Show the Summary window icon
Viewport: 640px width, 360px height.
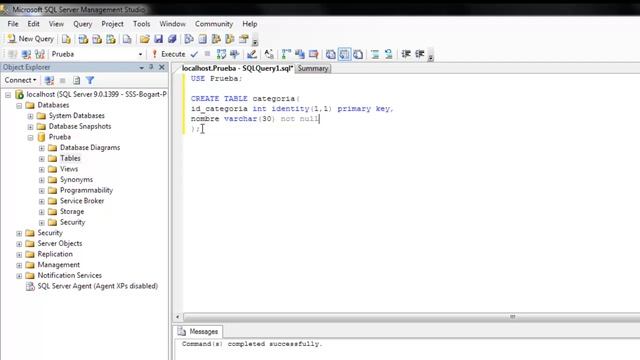coord(202,39)
